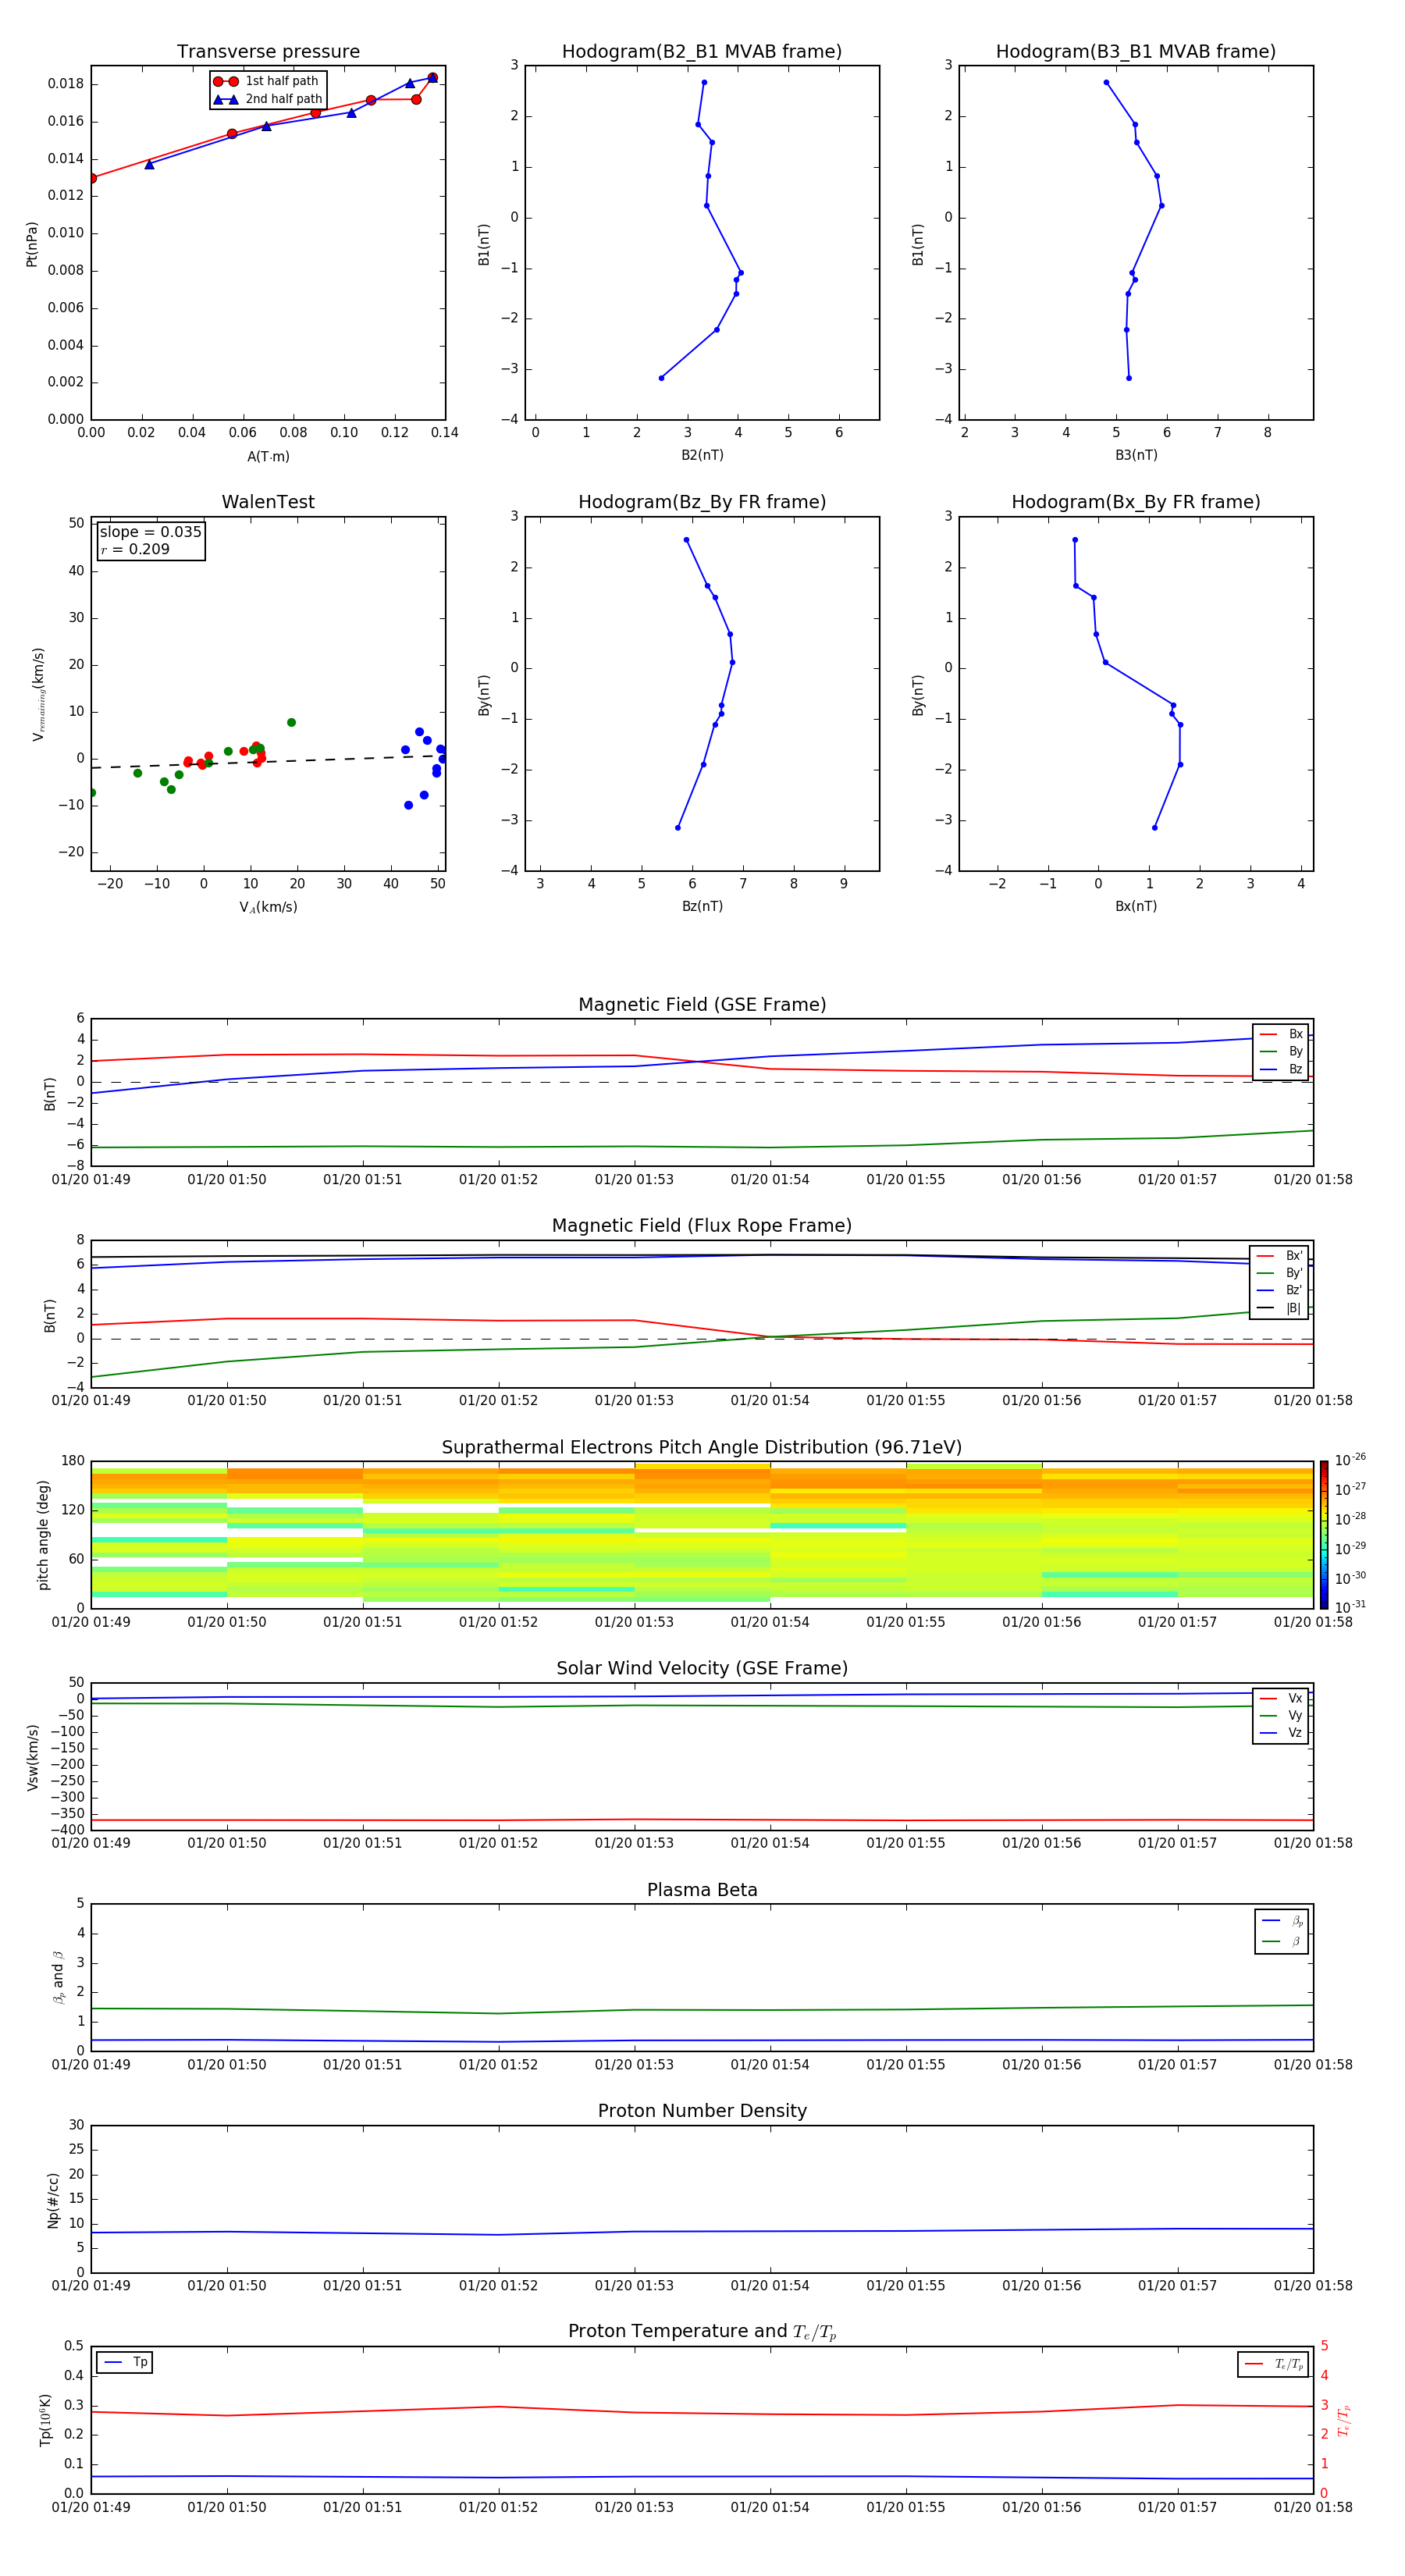Click the '10^-31' colorbar label
The width and height of the screenshot is (1405, 2576).
coord(1350,1607)
